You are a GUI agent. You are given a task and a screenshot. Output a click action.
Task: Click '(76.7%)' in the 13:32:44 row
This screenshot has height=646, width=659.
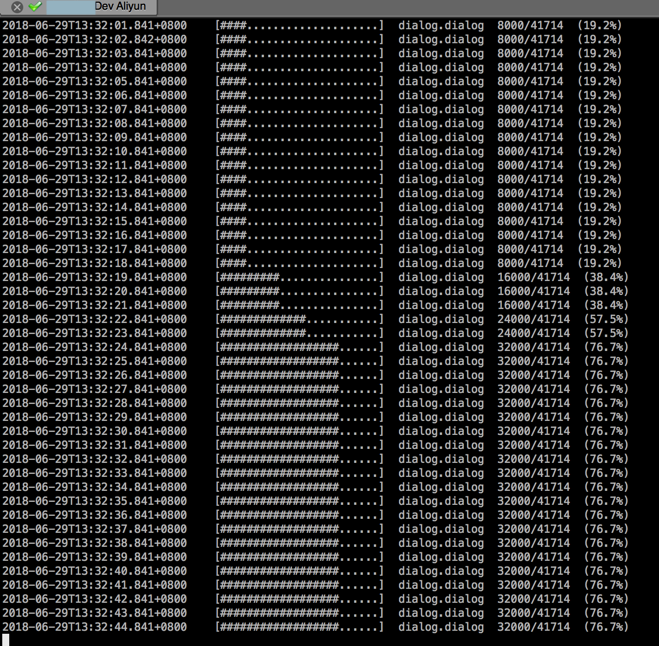[606, 627]
